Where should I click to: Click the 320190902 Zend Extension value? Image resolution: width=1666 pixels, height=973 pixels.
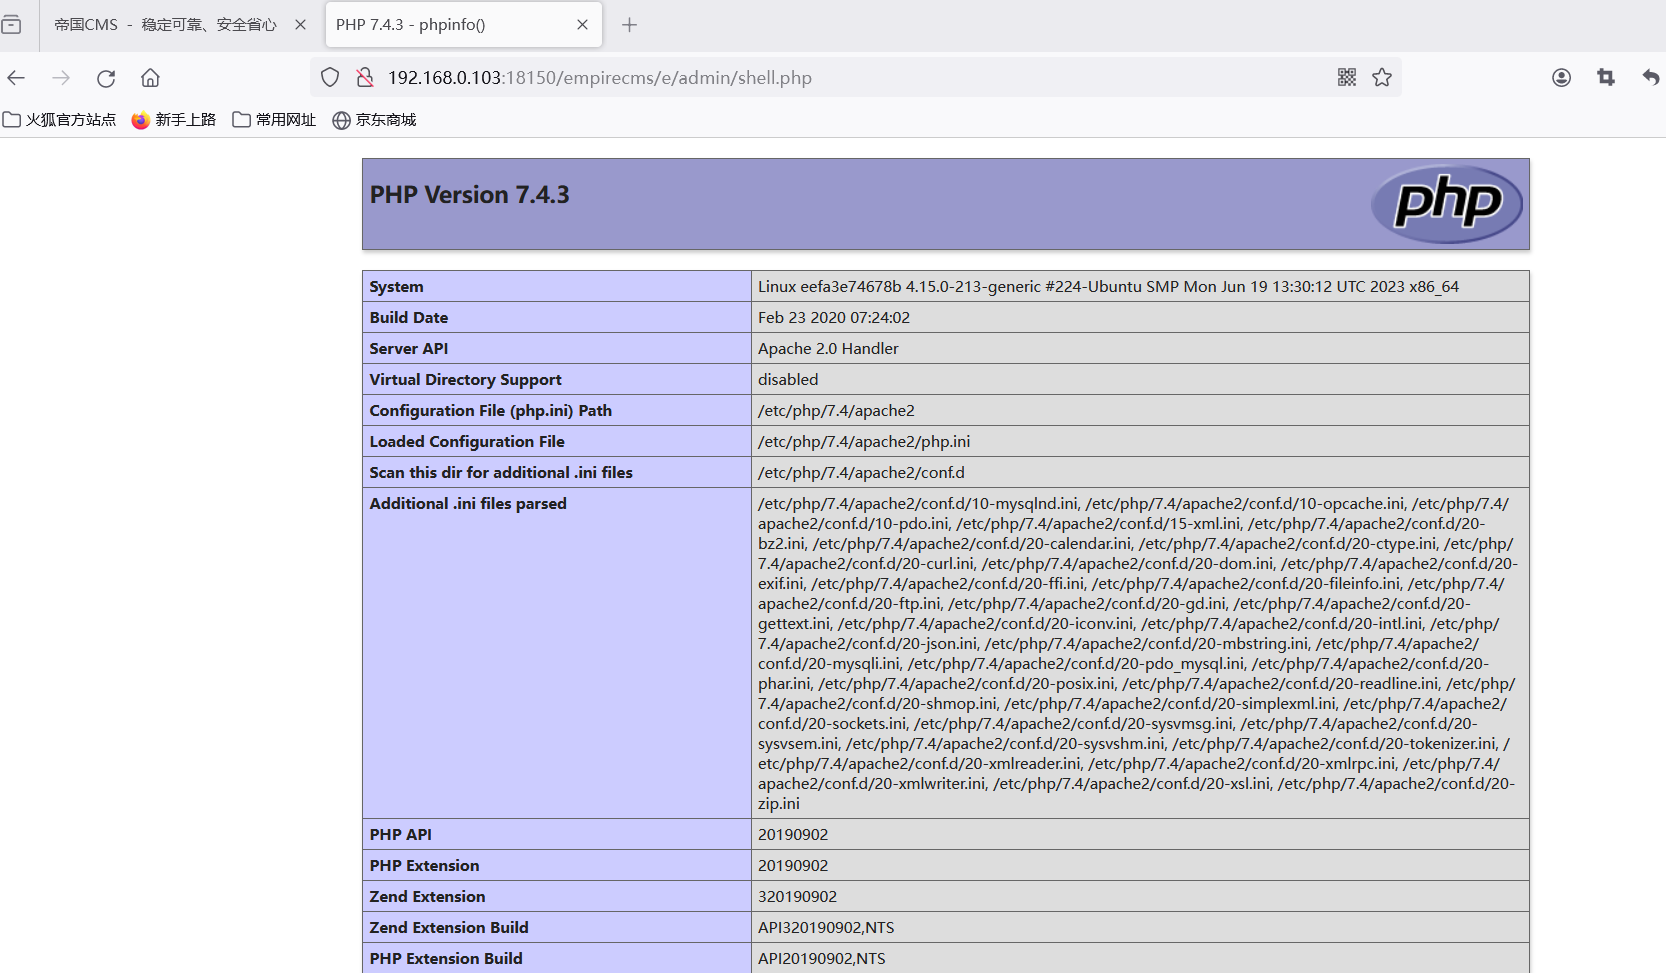[797, 897]
